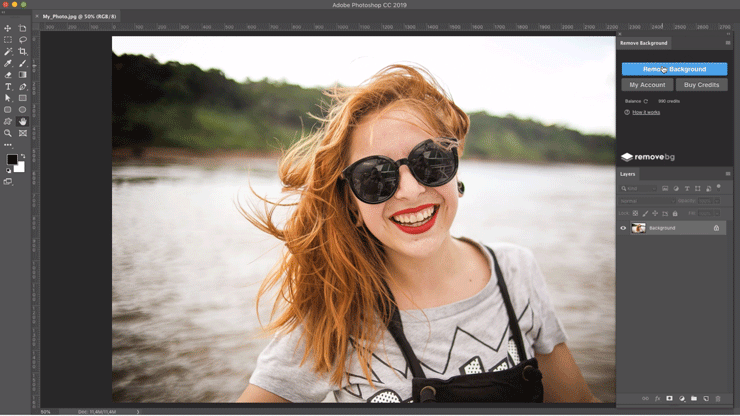Click the Layers panel tab
Screen dimensions: 740x416
628,174
